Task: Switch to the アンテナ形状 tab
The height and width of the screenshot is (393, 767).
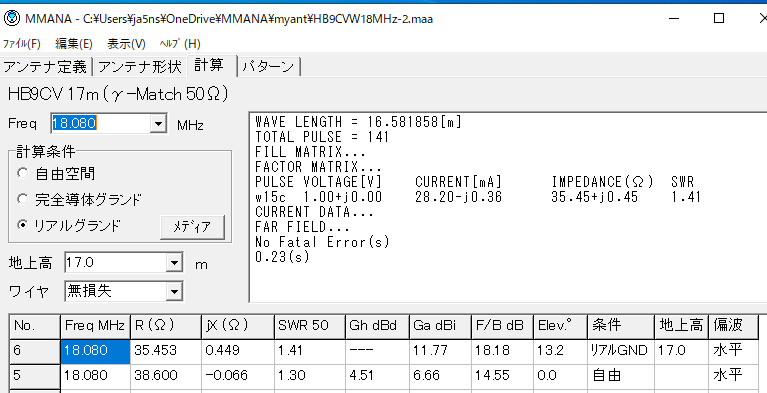Action: 139,67
